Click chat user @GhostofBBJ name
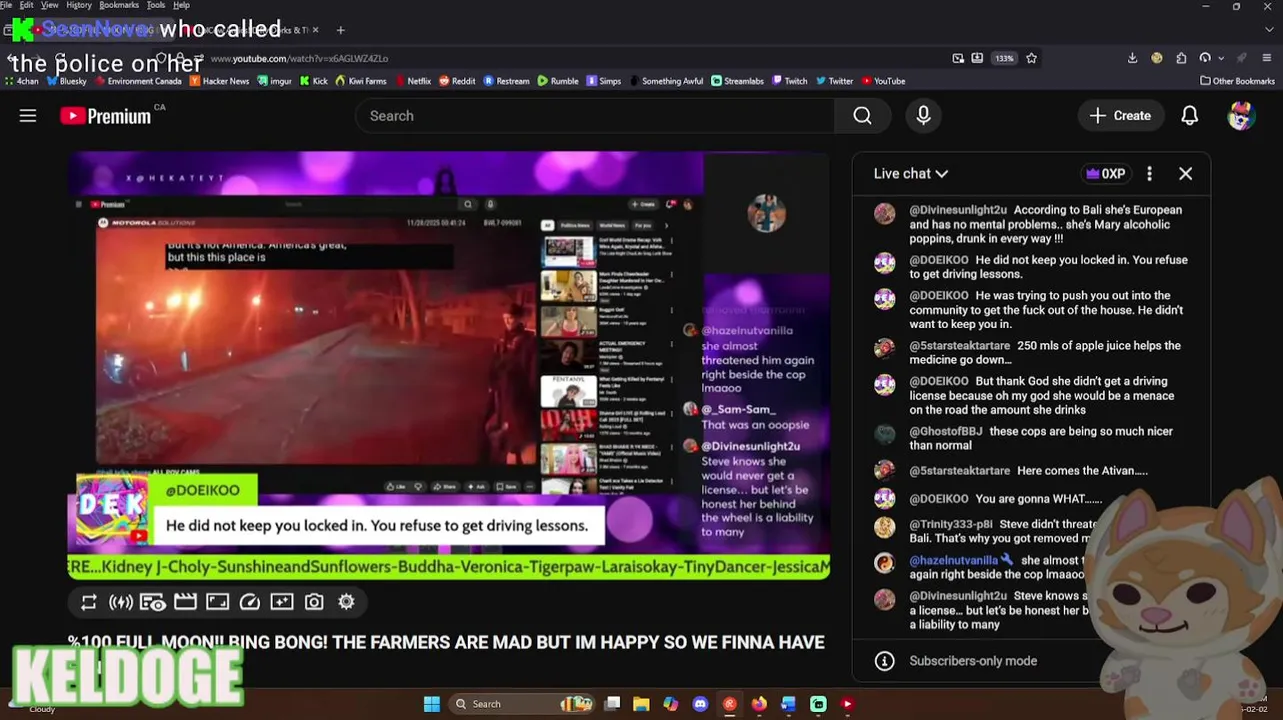The height and width of the screenshot is (720, 1283). point(945,431)
